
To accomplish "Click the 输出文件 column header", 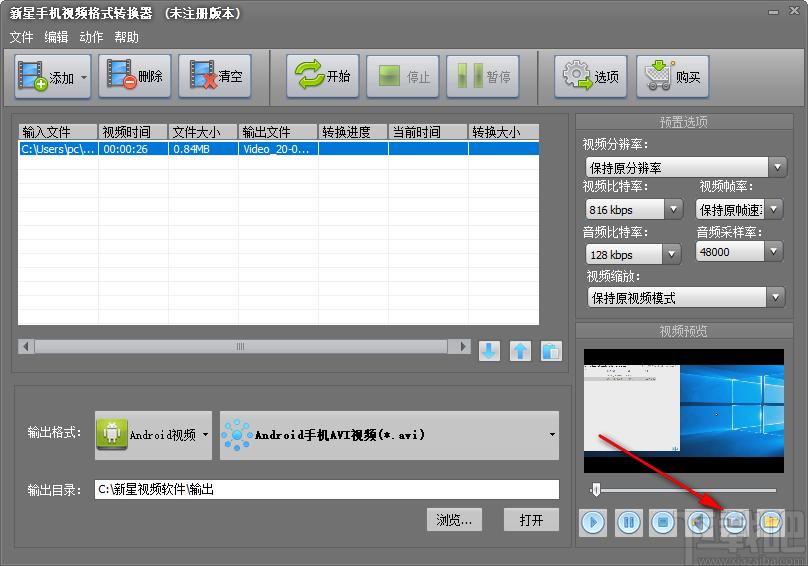I will pyautogui.click(x=278, y=132).
